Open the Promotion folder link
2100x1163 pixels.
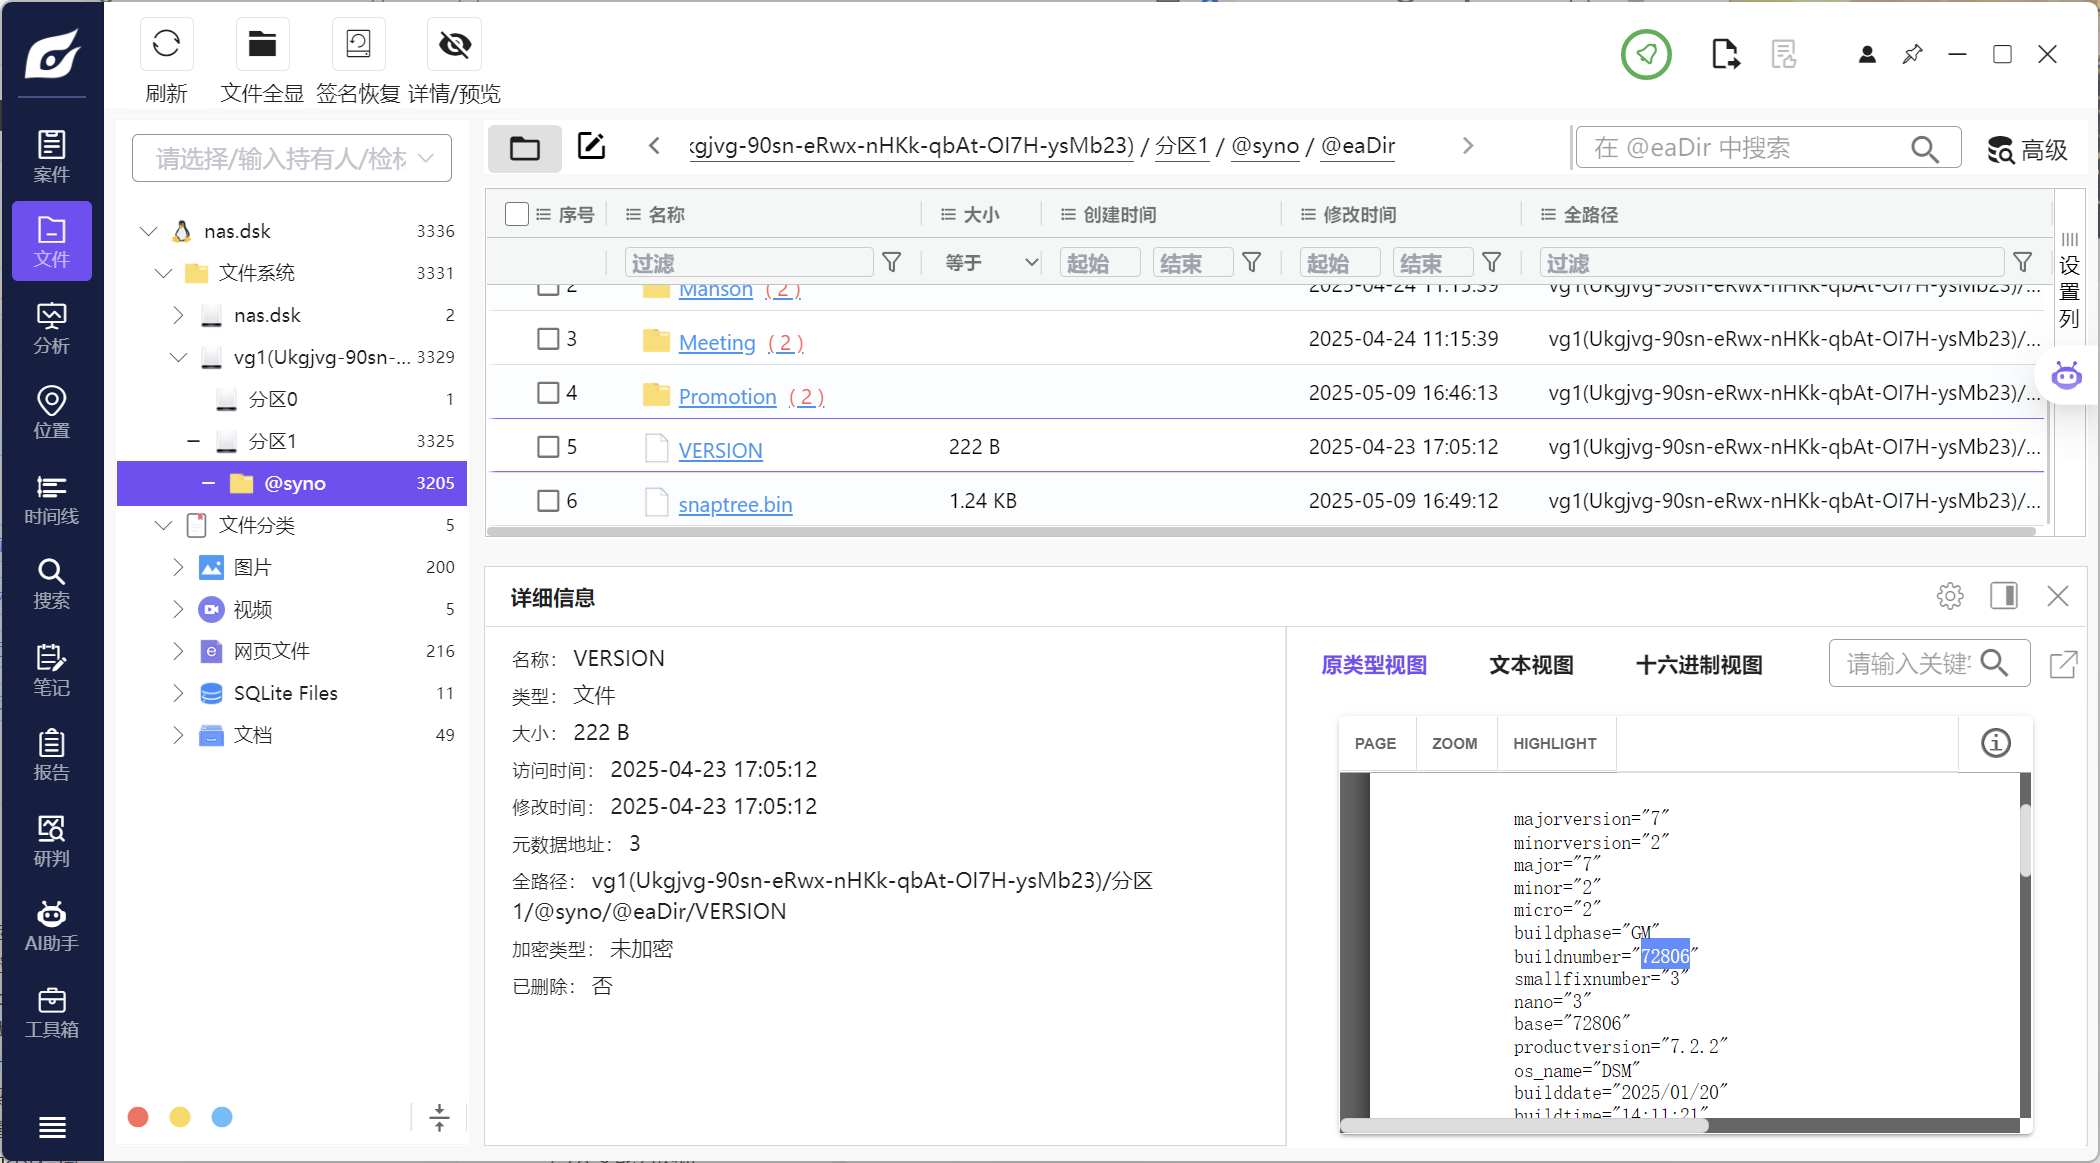pos(727,397)
